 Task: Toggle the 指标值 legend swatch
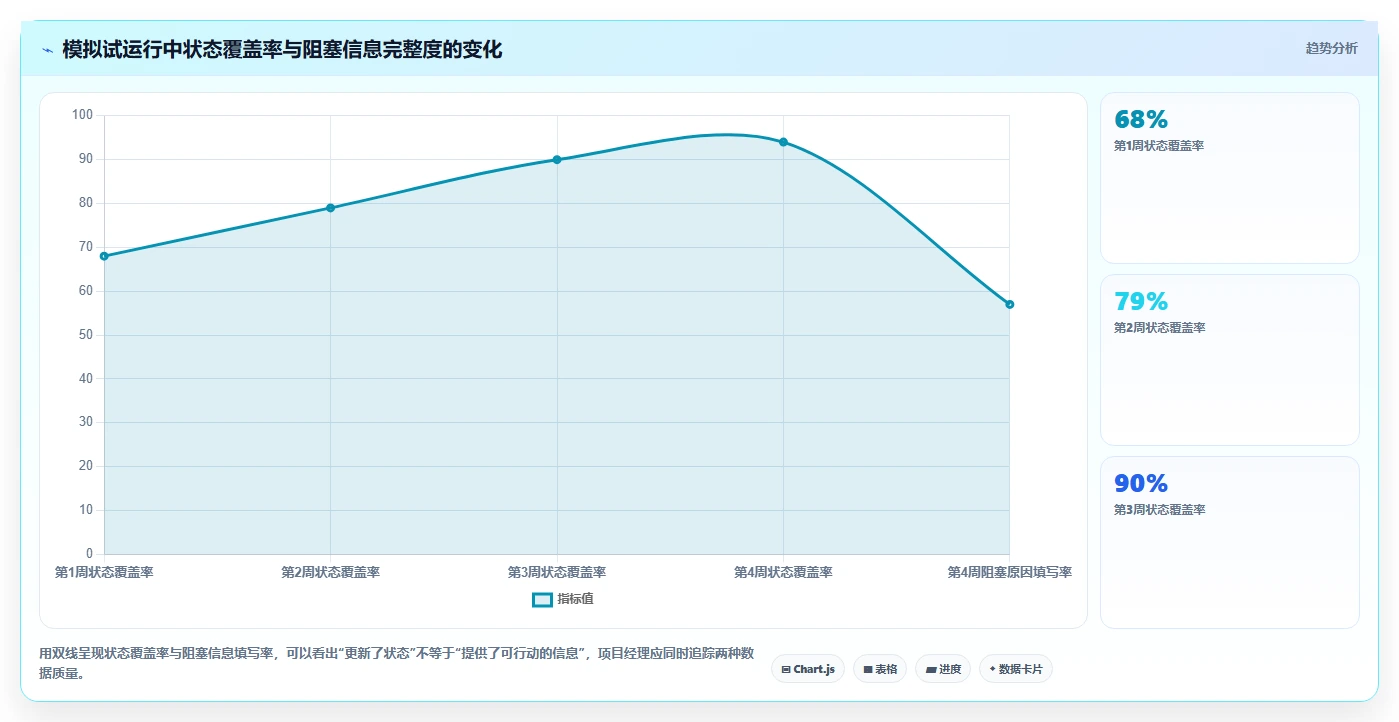(542, 599)
